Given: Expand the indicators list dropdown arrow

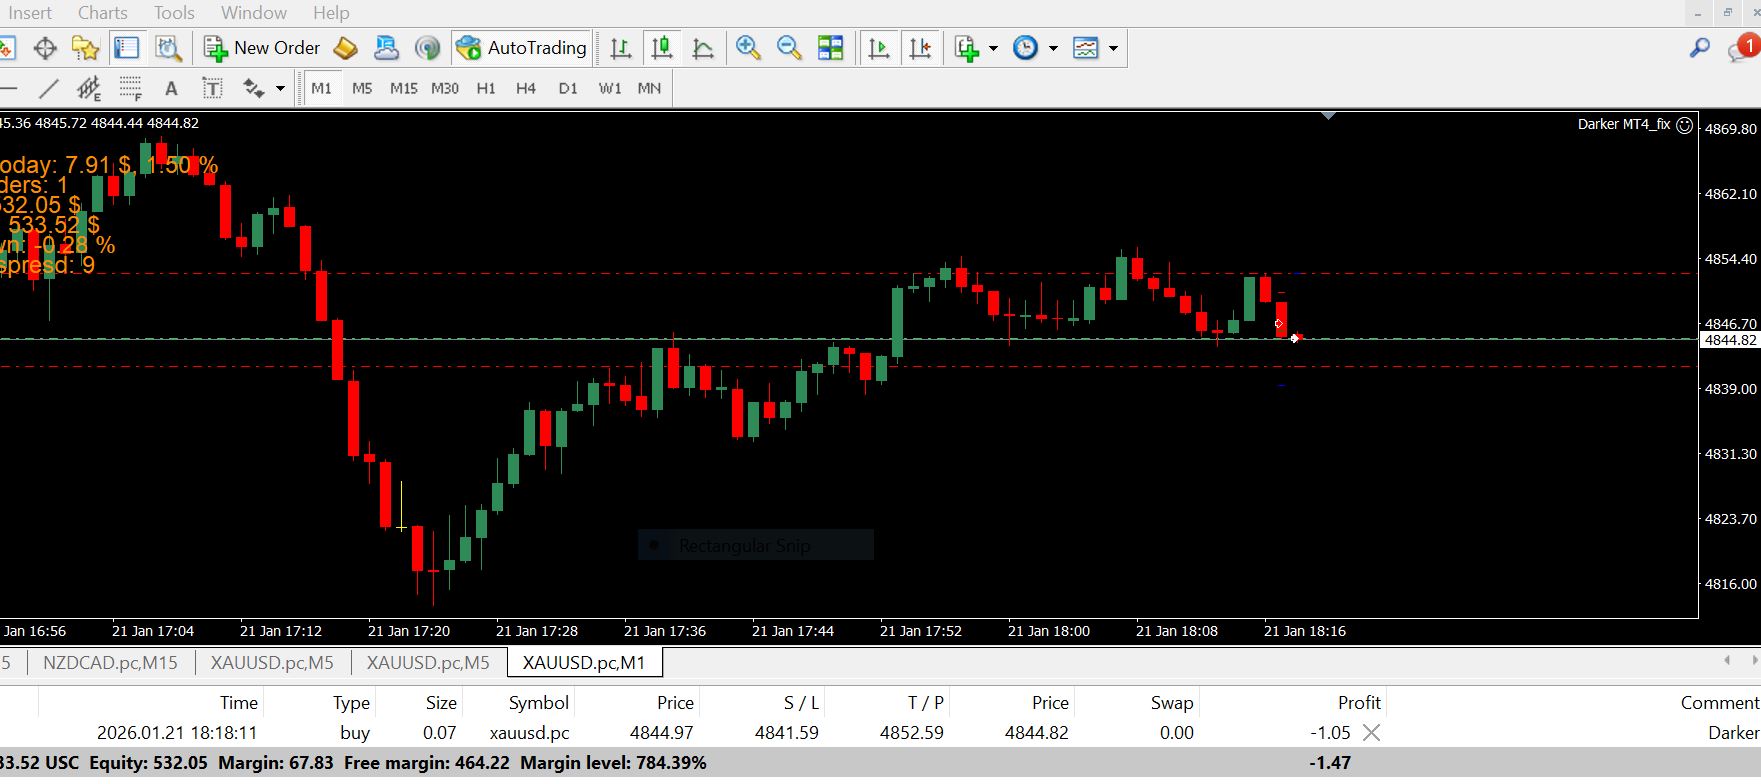Looking at the screenshot, I should (993, 48).
